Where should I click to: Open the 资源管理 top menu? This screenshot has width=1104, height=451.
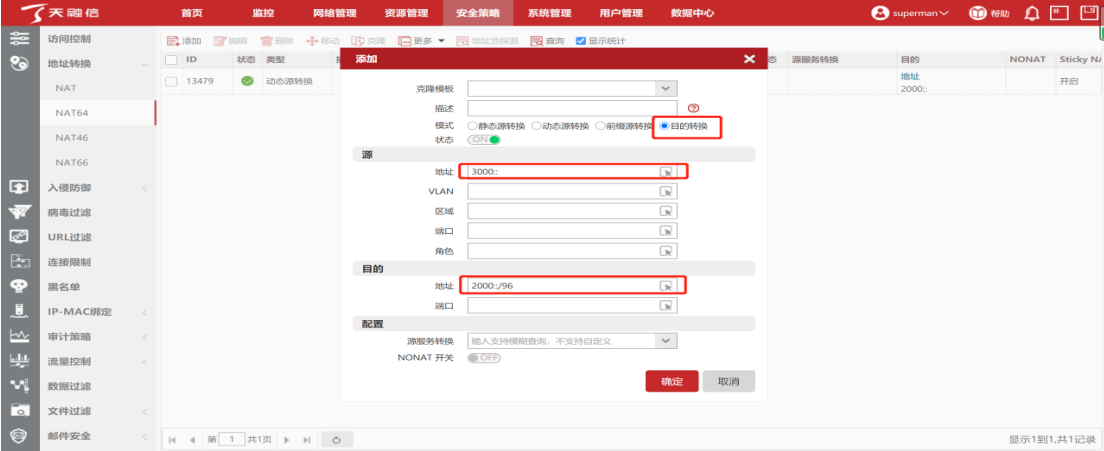[406, 13]
